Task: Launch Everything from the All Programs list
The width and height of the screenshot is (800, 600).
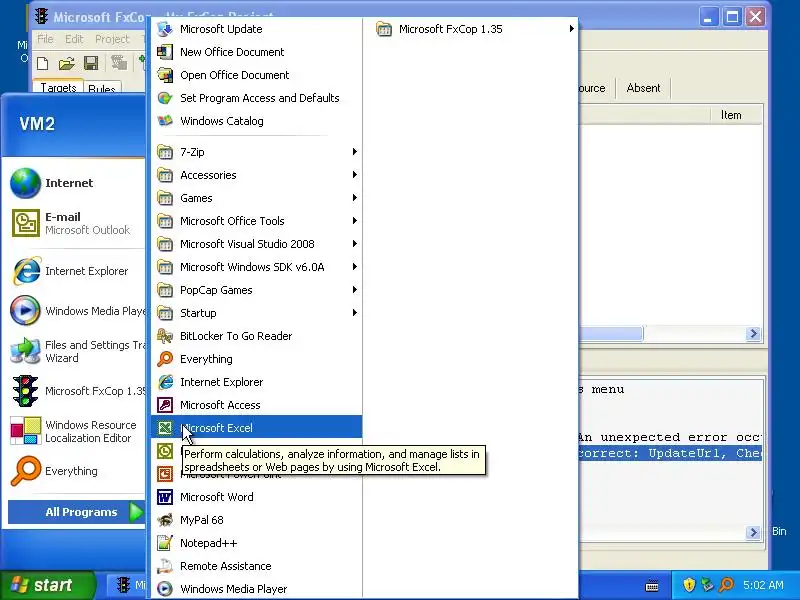Action: point(256,359)
